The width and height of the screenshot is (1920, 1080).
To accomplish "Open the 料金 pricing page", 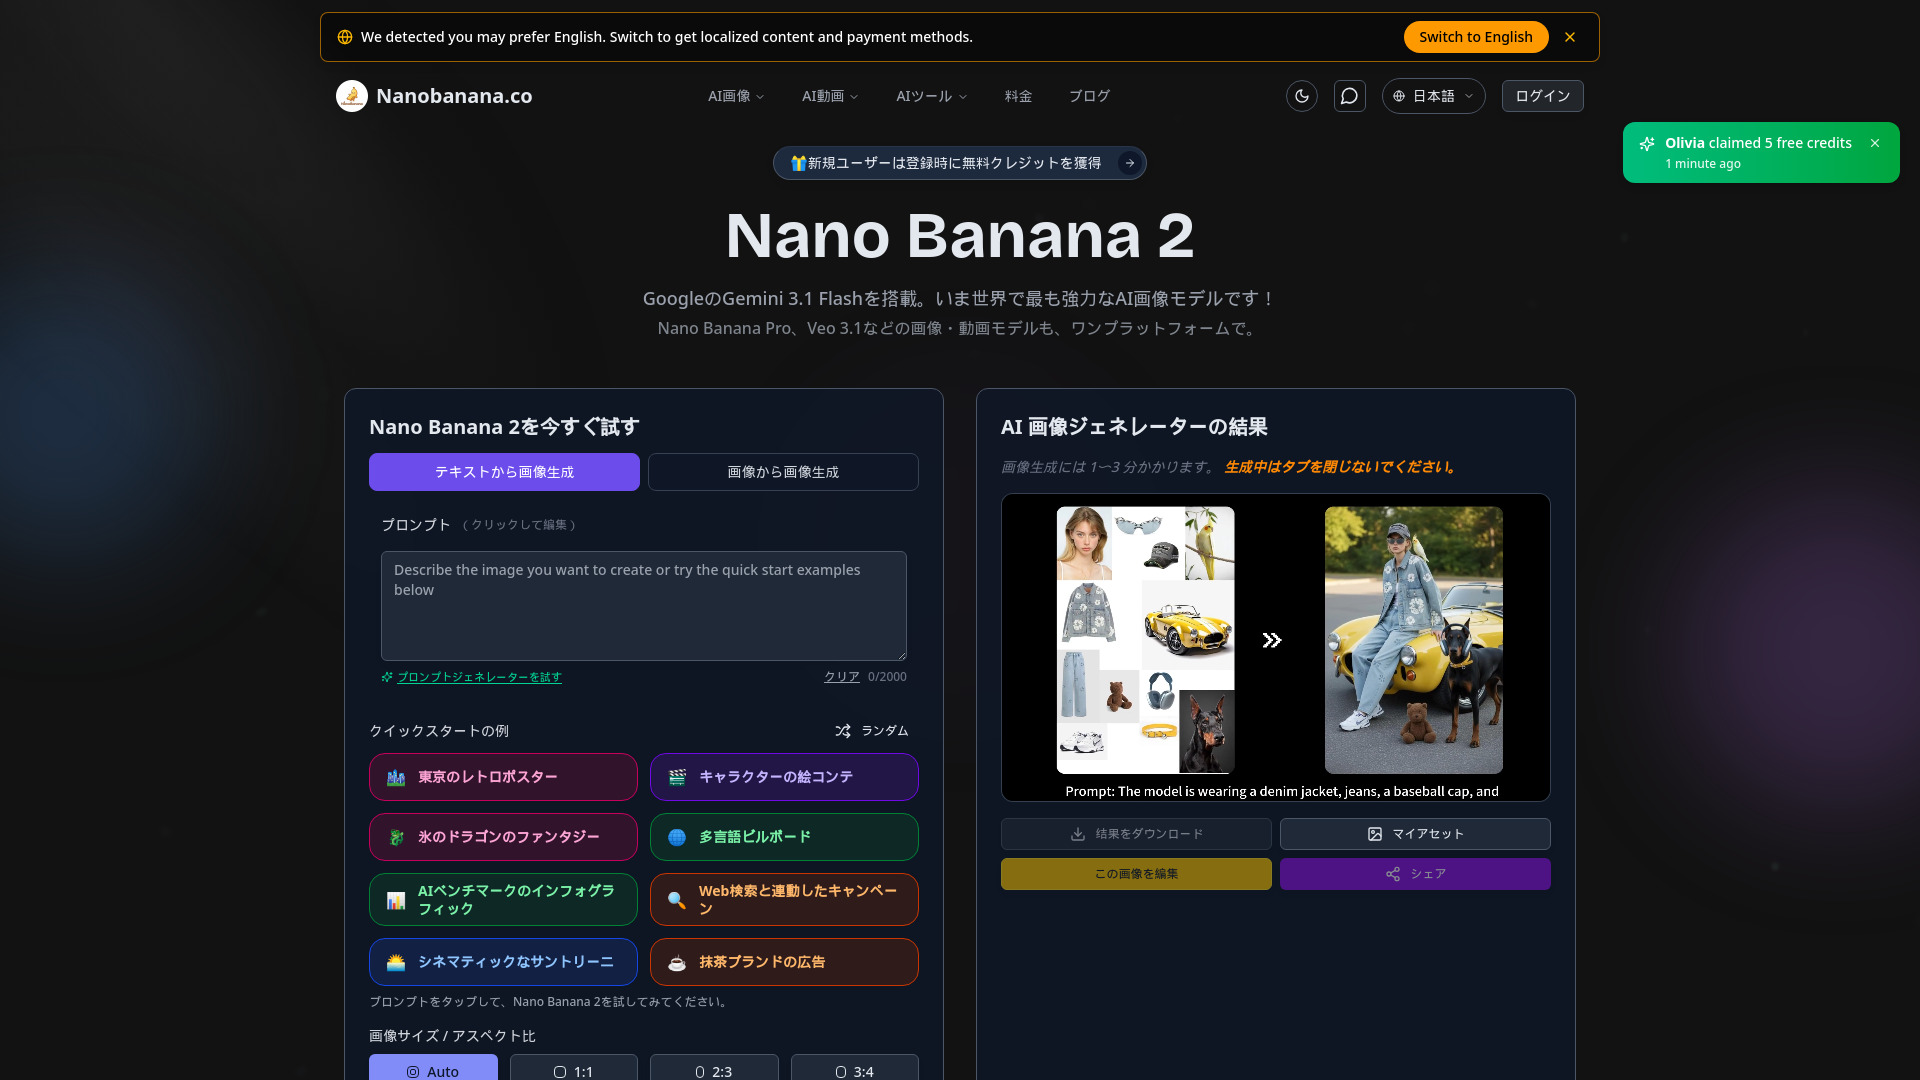I will tap(1018, 96).
